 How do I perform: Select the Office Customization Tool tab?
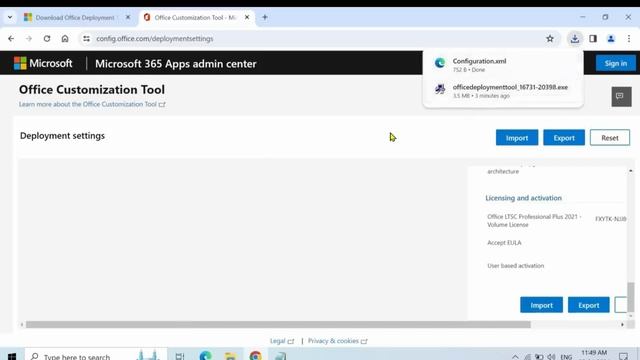click(195, 18)
